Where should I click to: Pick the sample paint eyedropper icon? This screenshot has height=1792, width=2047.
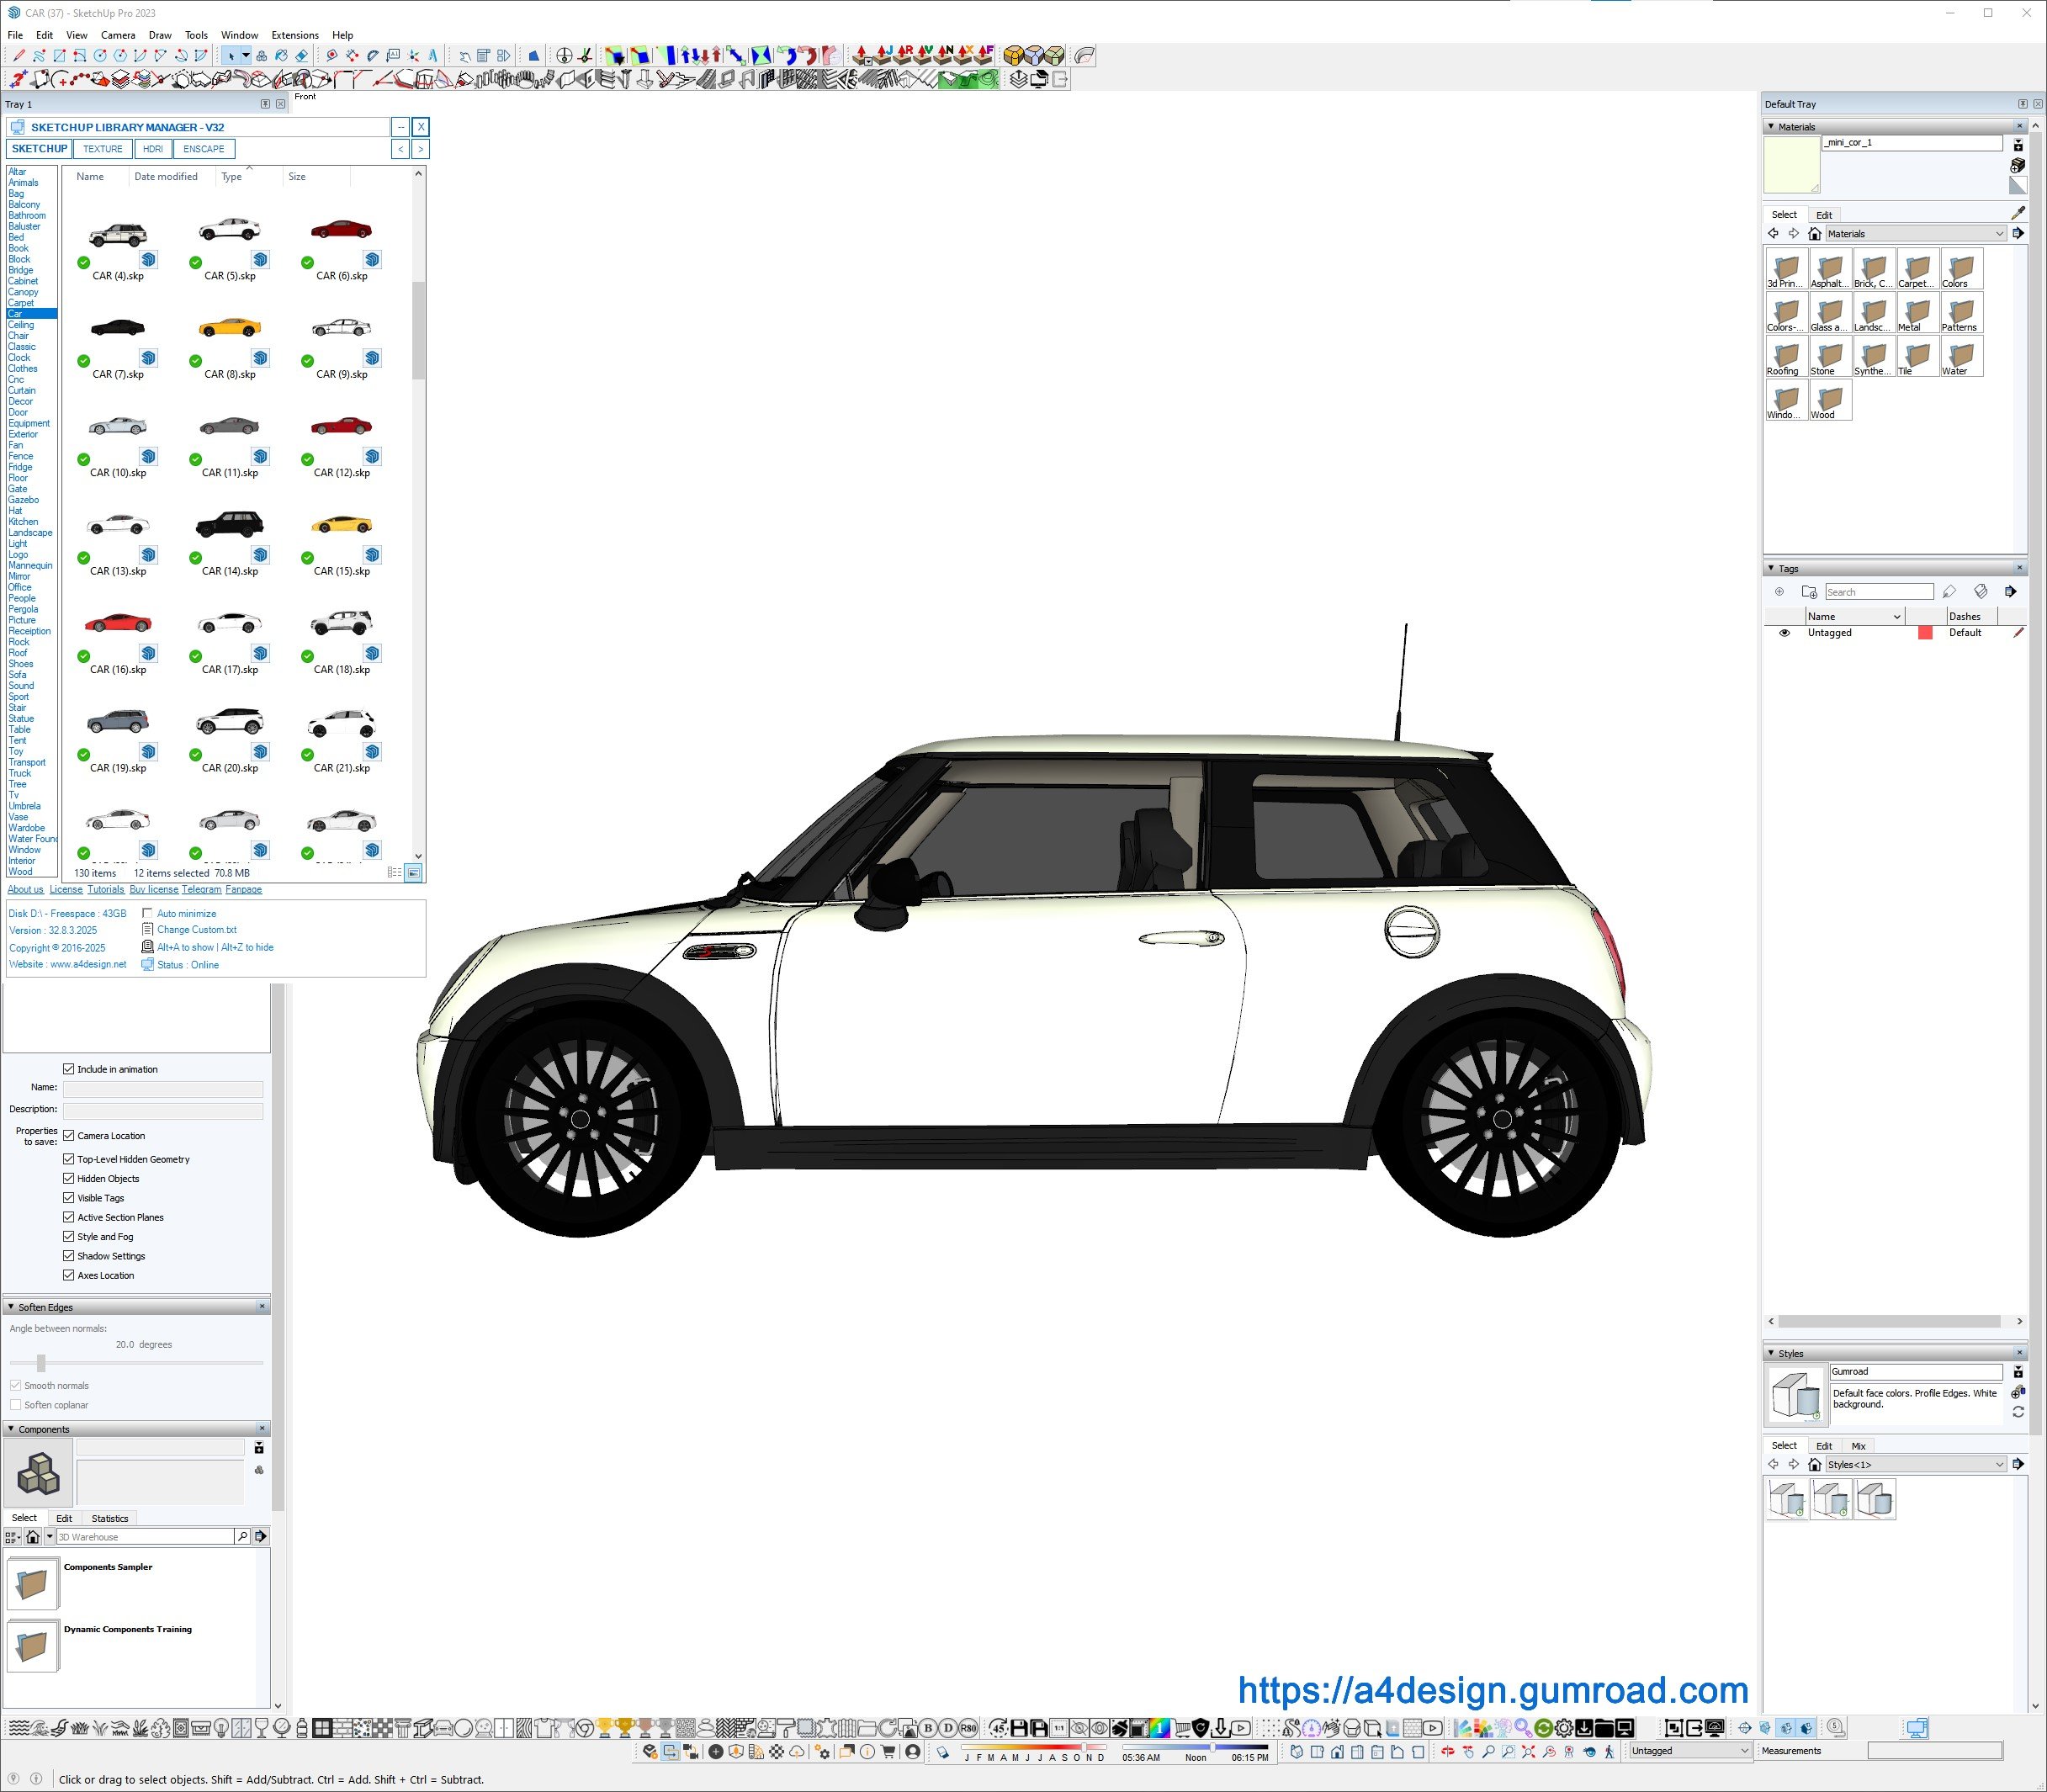pyautogui.click(x=2017, y=213)
